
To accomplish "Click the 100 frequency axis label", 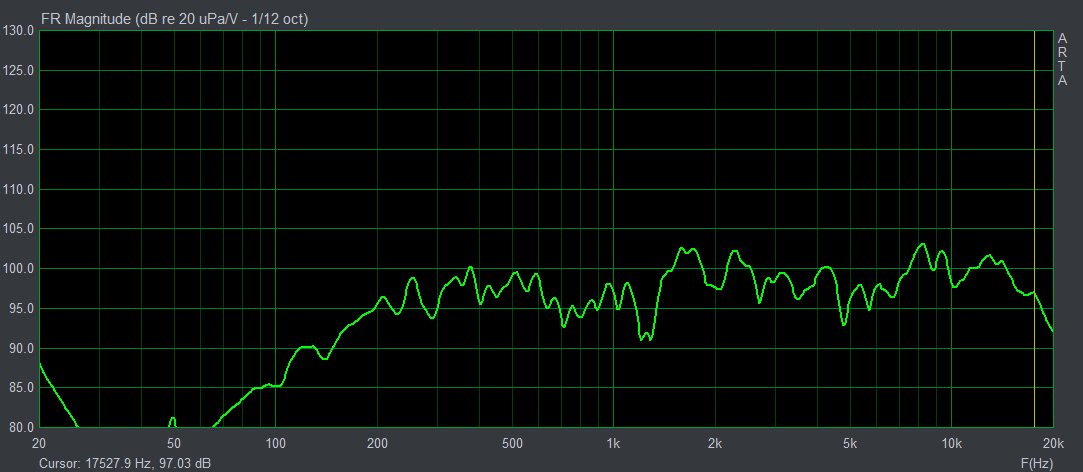I will click(275, 443).
